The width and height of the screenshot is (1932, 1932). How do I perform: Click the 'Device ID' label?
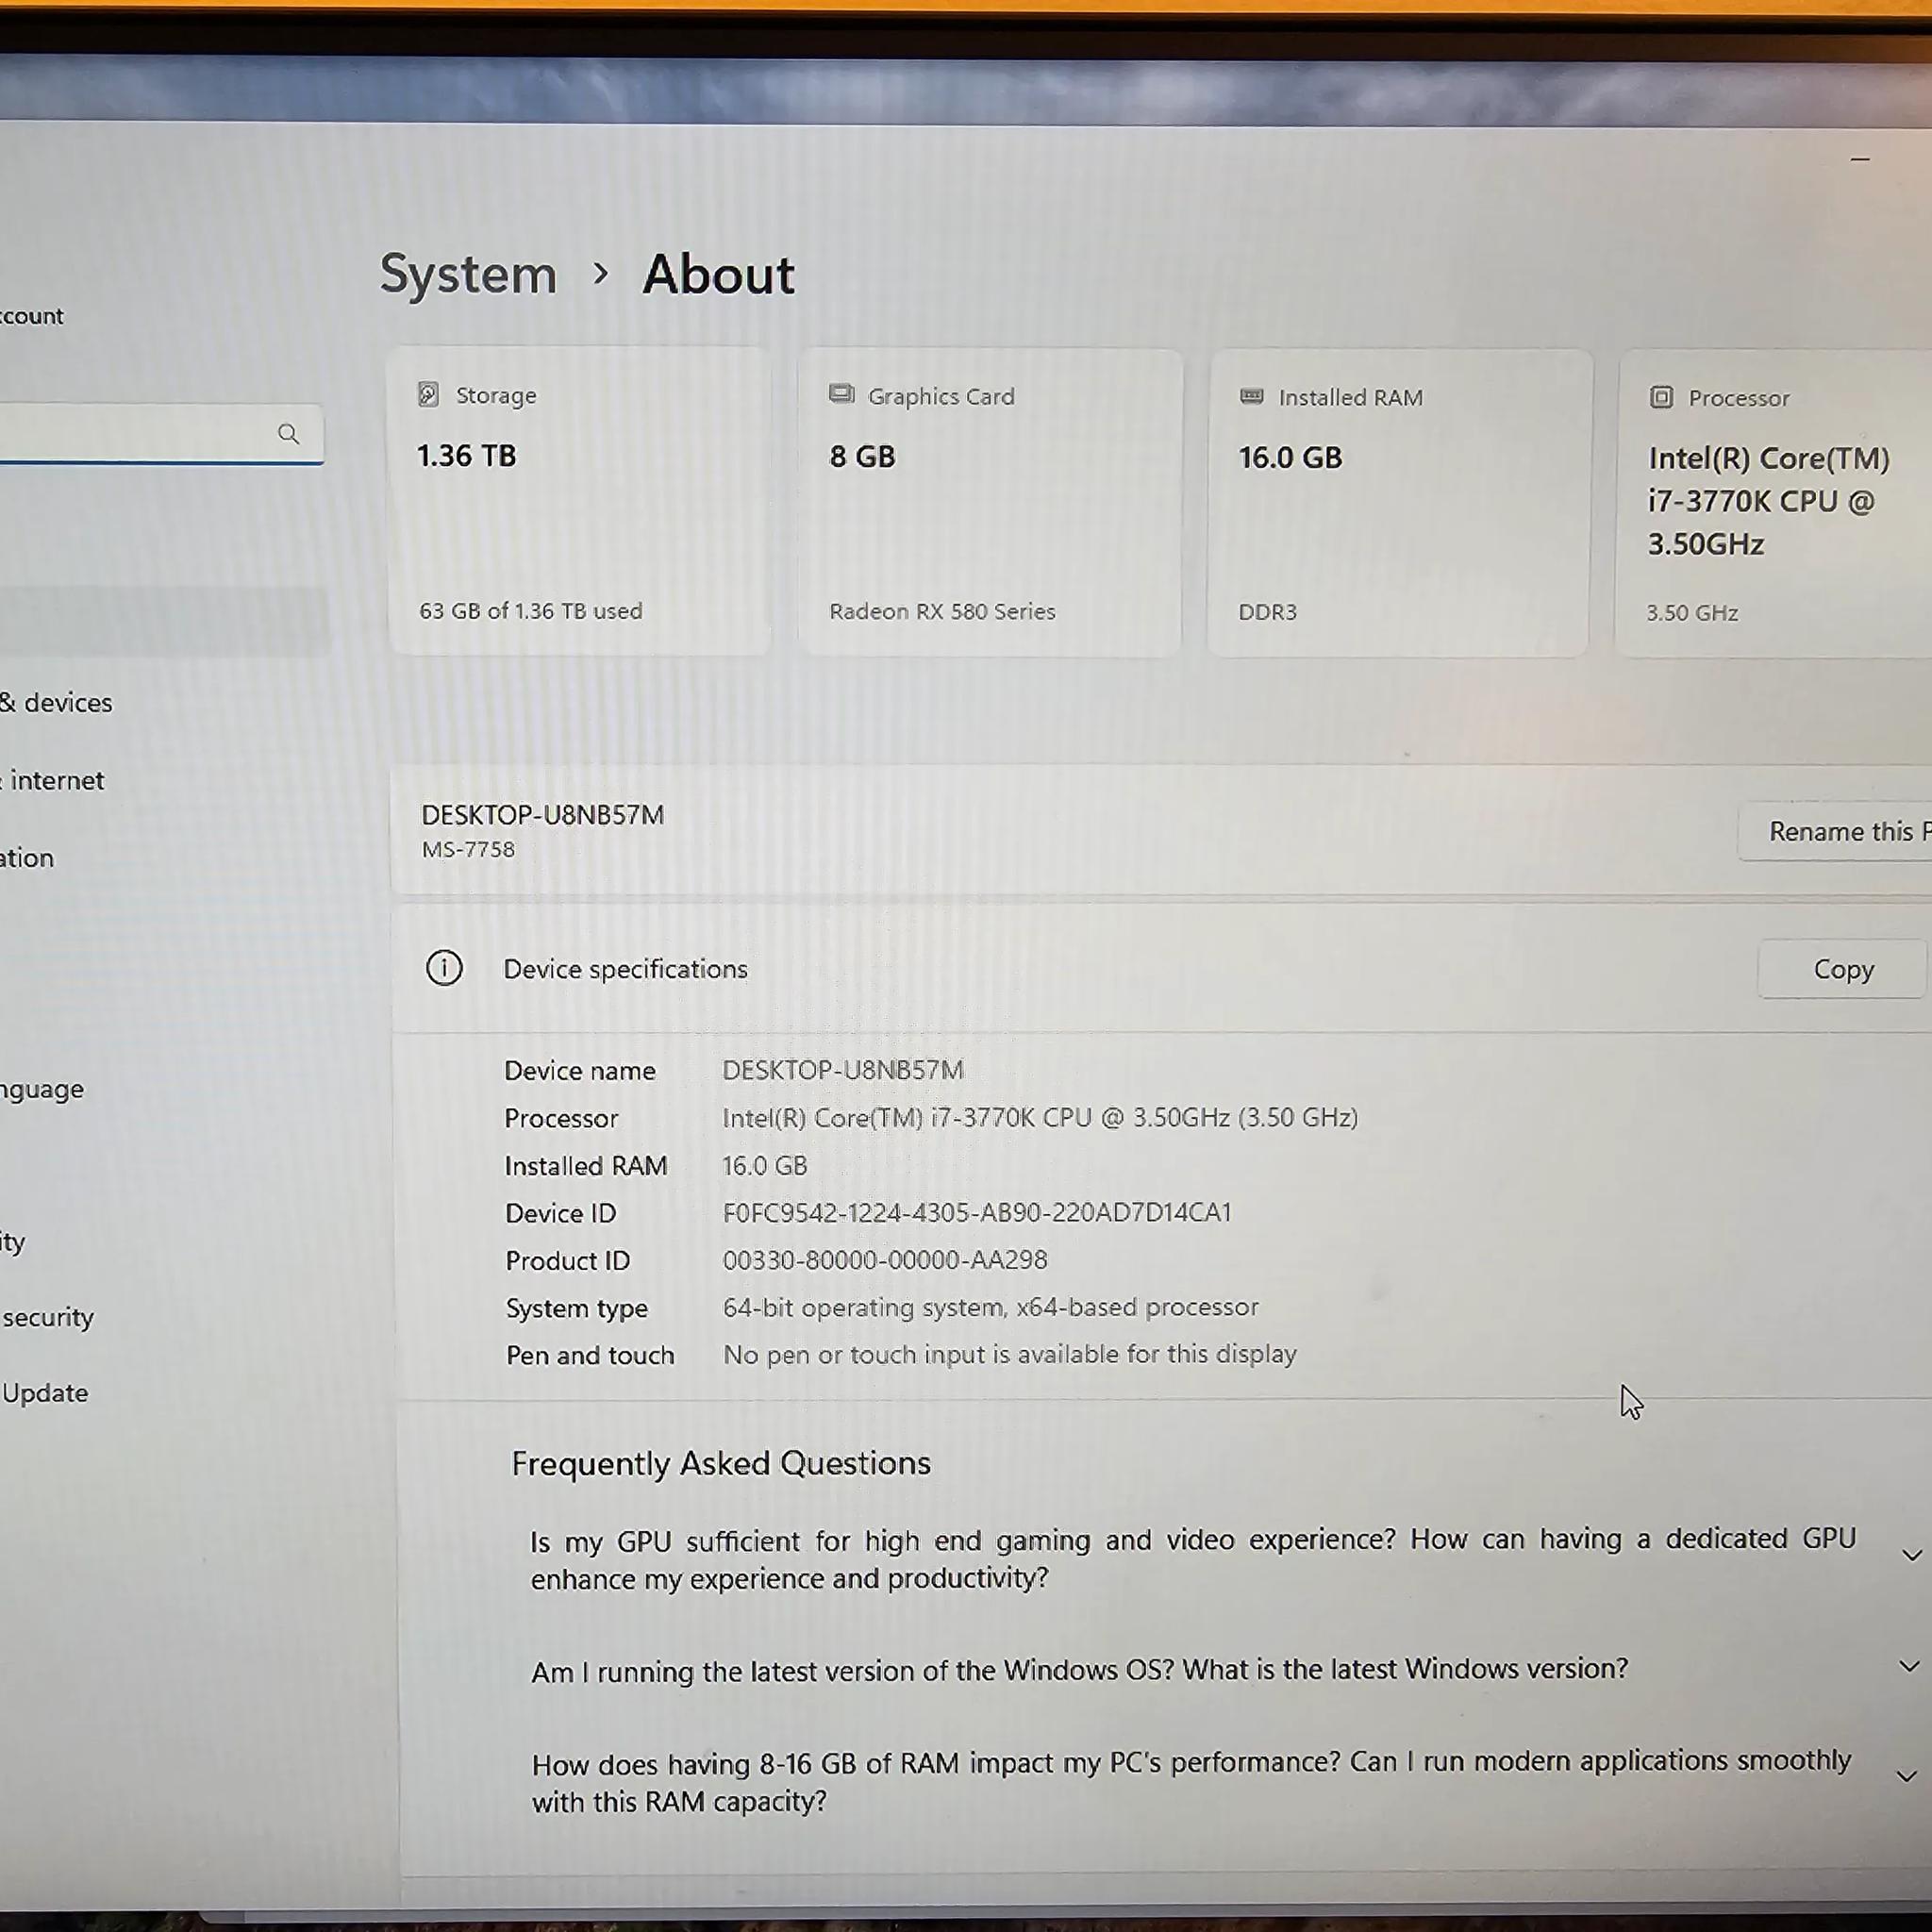pos(560,1214)
